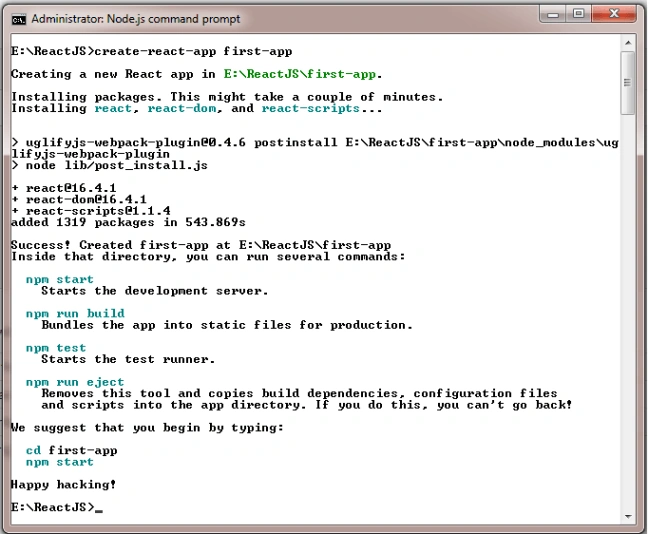
Task: Click 'node lib/post_install.js' line
Action: pos(109,165)
